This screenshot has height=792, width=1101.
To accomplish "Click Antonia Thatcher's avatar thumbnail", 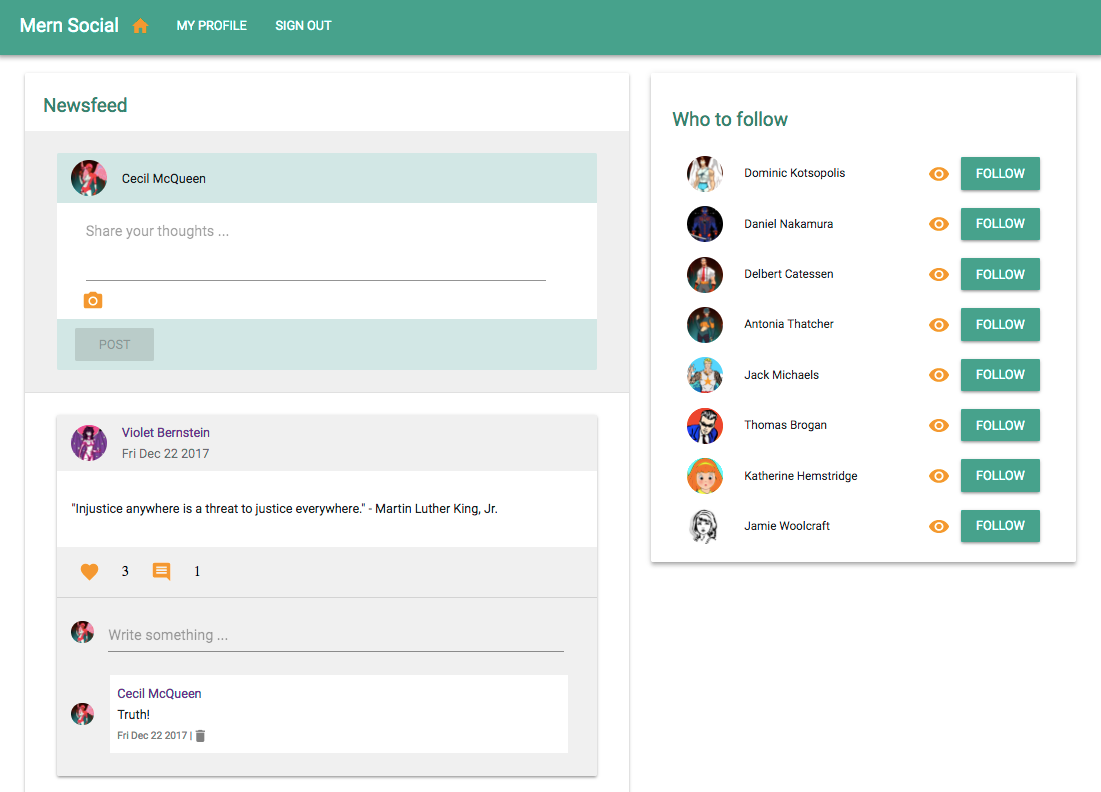I will point(705,325).
